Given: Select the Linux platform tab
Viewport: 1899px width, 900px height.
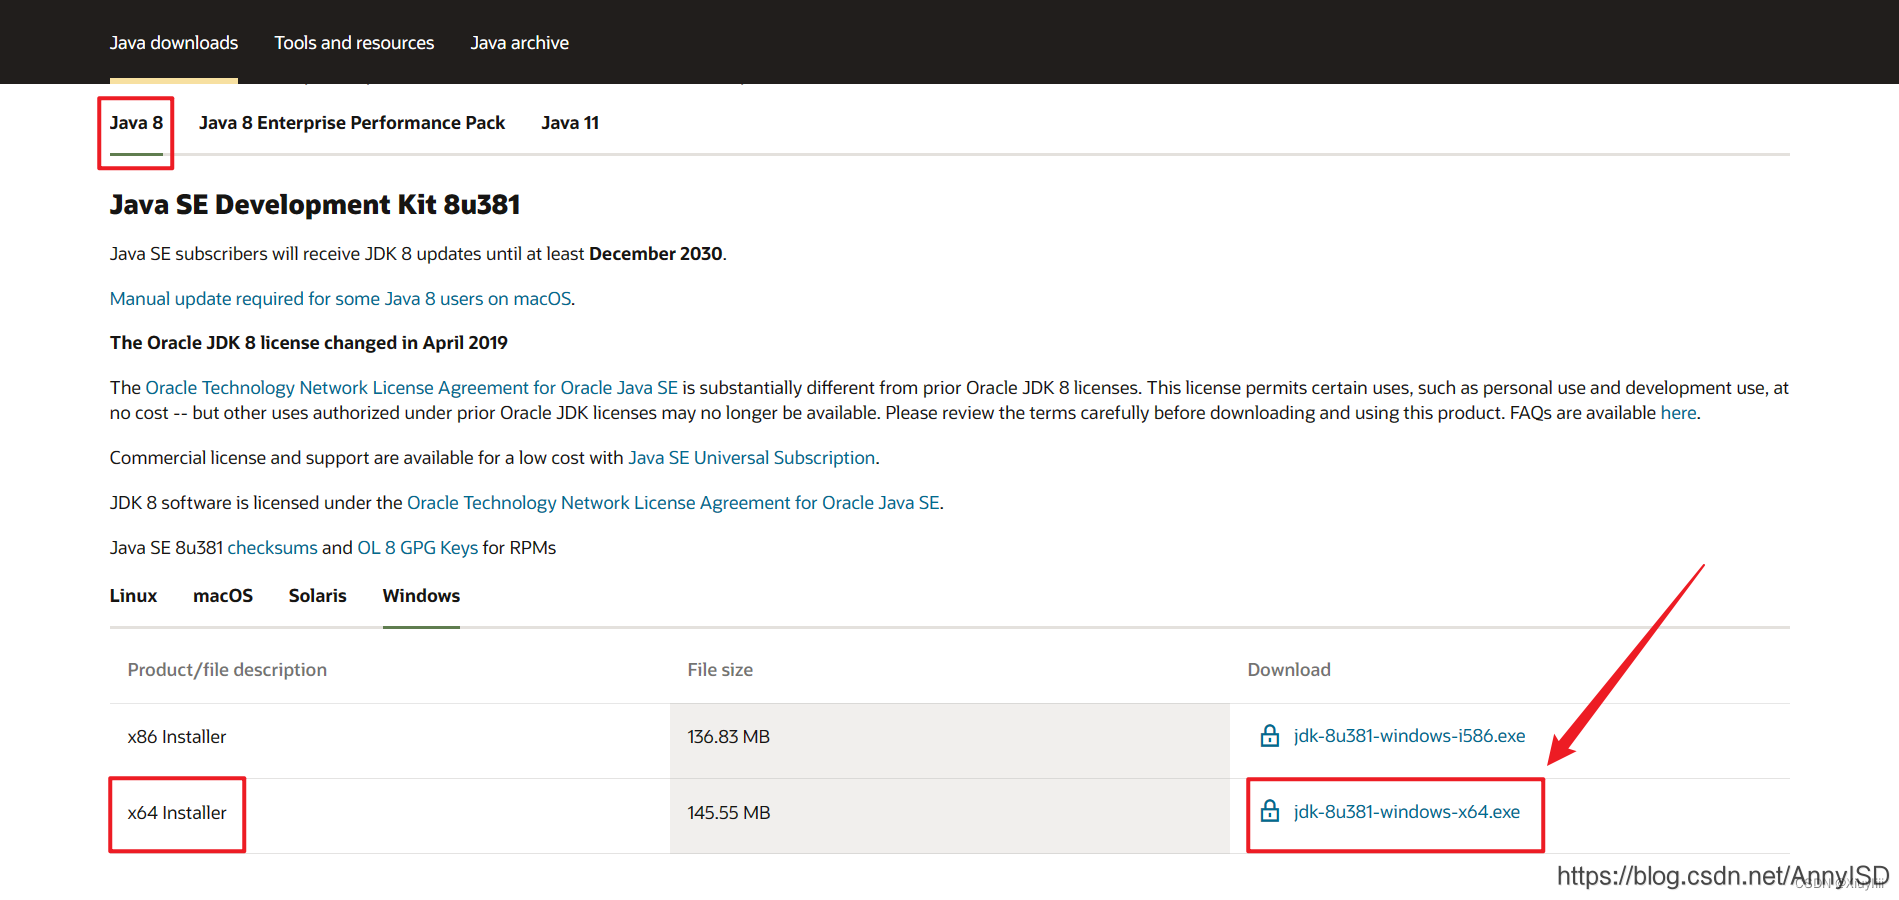Looking at the screenshot, I should pyautogui.click(x=133, y=596).
